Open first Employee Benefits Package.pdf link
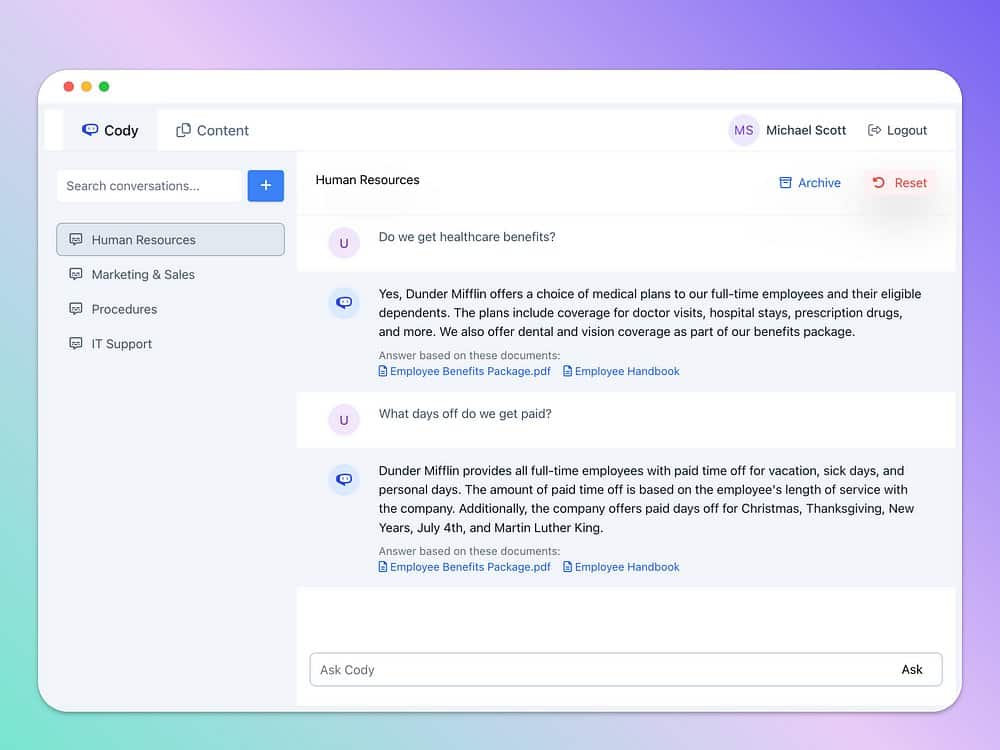 (469, 371)
